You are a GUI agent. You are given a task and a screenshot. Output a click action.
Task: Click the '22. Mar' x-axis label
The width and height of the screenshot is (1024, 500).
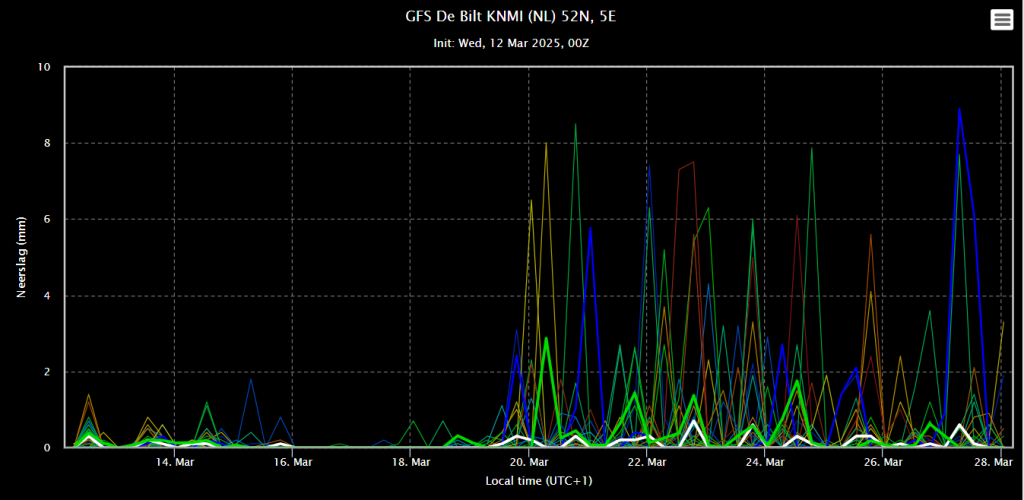[647, 463]
